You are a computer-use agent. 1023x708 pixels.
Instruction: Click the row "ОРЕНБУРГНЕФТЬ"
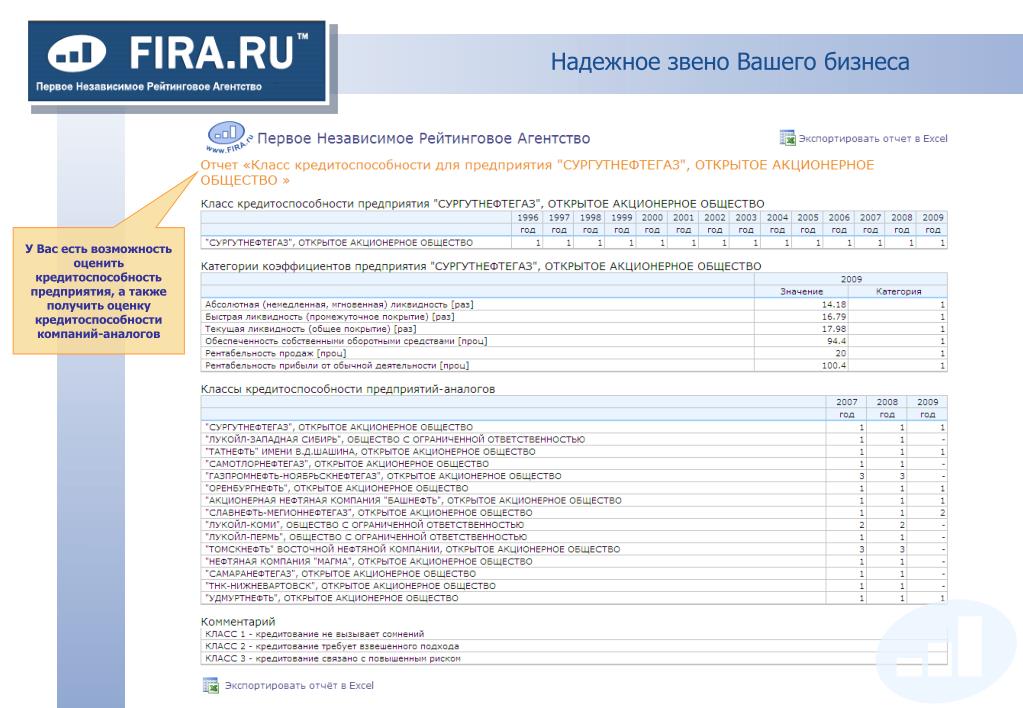pos(574,488)
